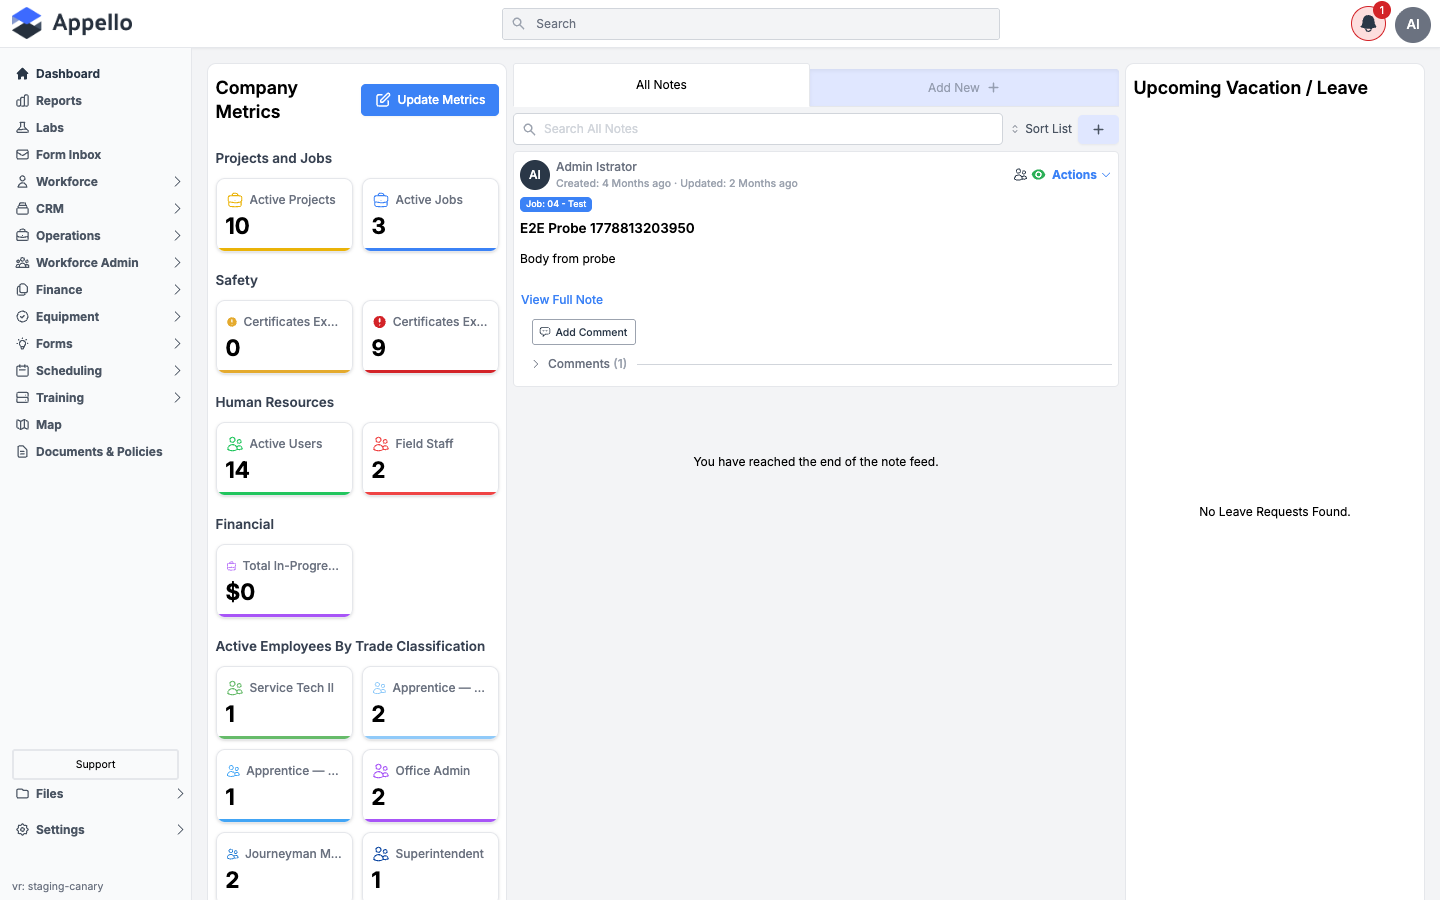Click the Documents & Policies file icon

click(x=22, y=452)
